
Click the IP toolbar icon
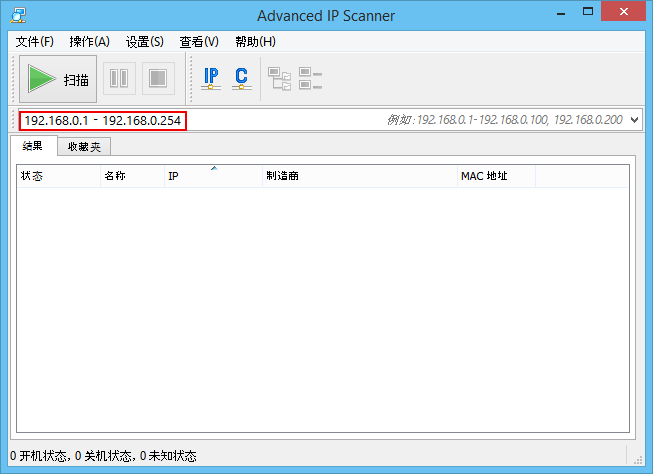[211, 79]
